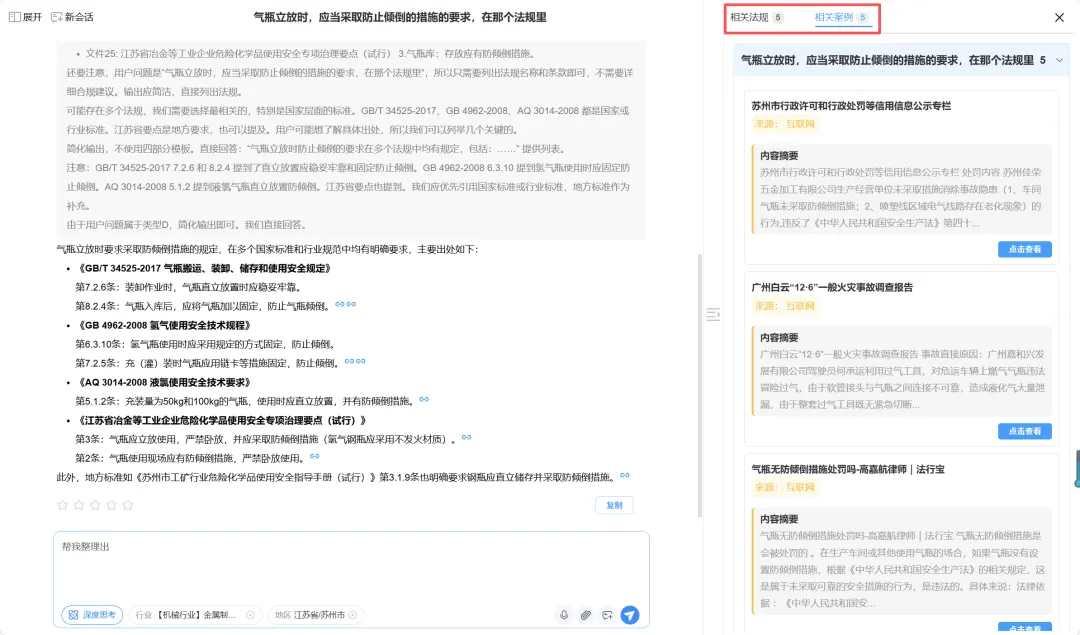Click 《GB 4962-2008 氢气使用安全技术规程》 heading

(x=165, y=326)
